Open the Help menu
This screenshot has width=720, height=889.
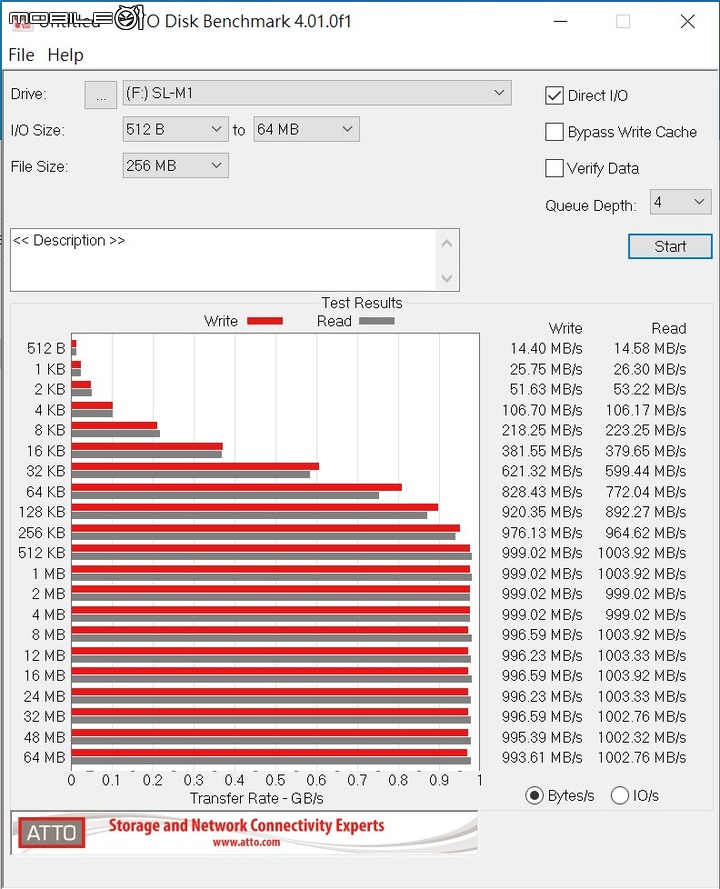tap(65, 55)
